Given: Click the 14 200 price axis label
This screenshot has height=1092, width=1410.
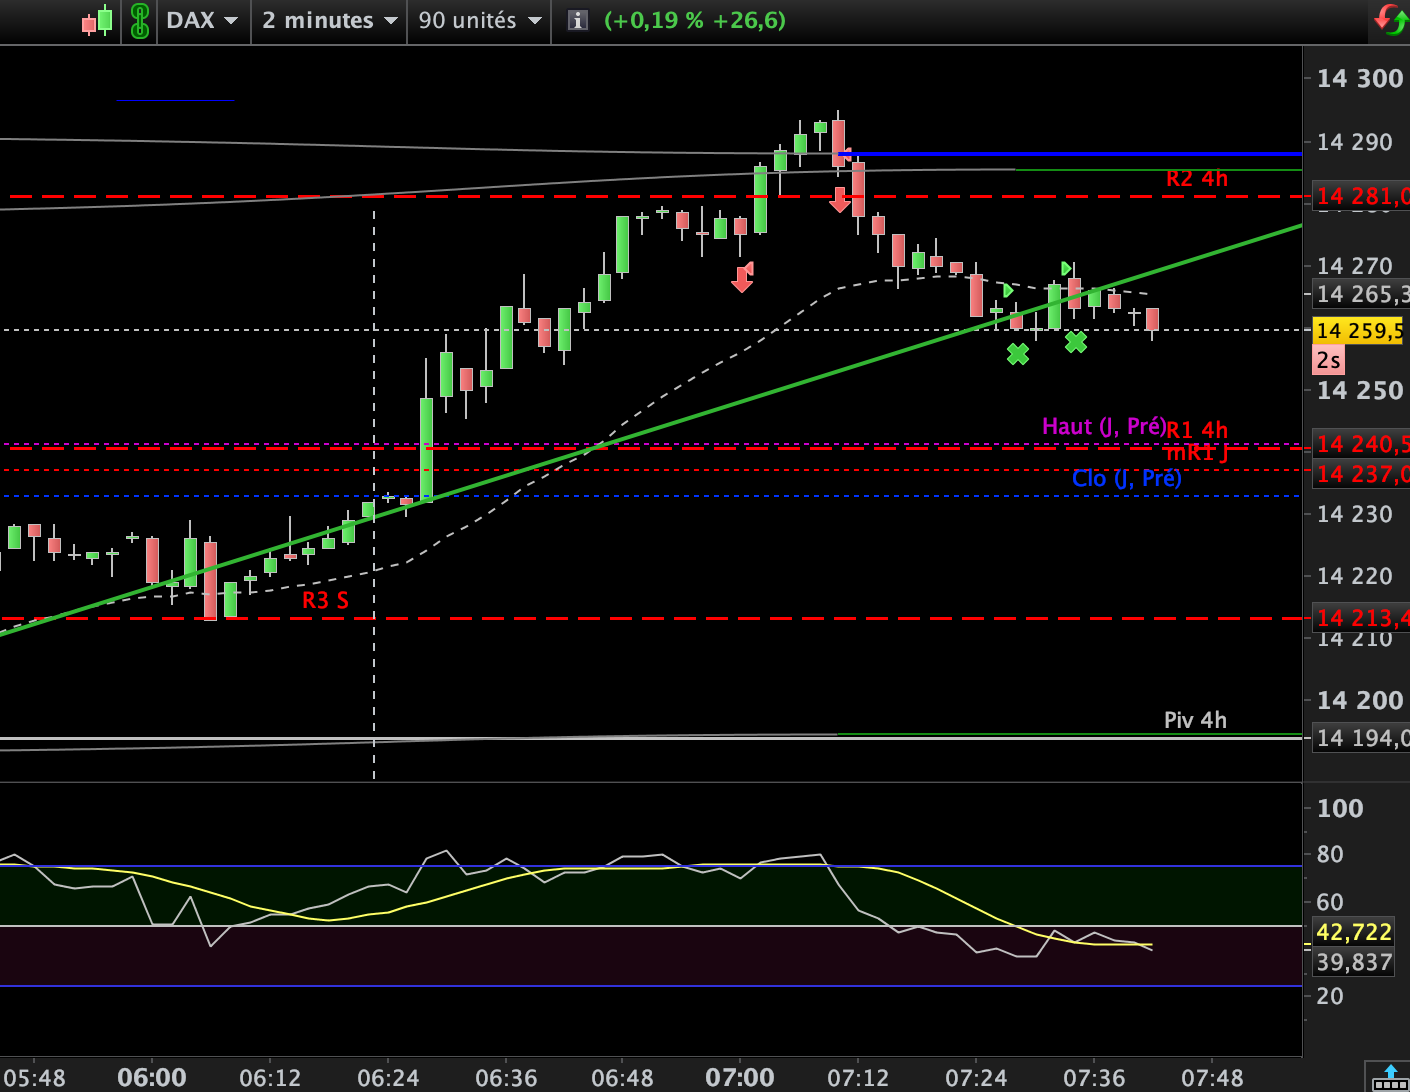Looking at the screenshot, I should 1360,701.
